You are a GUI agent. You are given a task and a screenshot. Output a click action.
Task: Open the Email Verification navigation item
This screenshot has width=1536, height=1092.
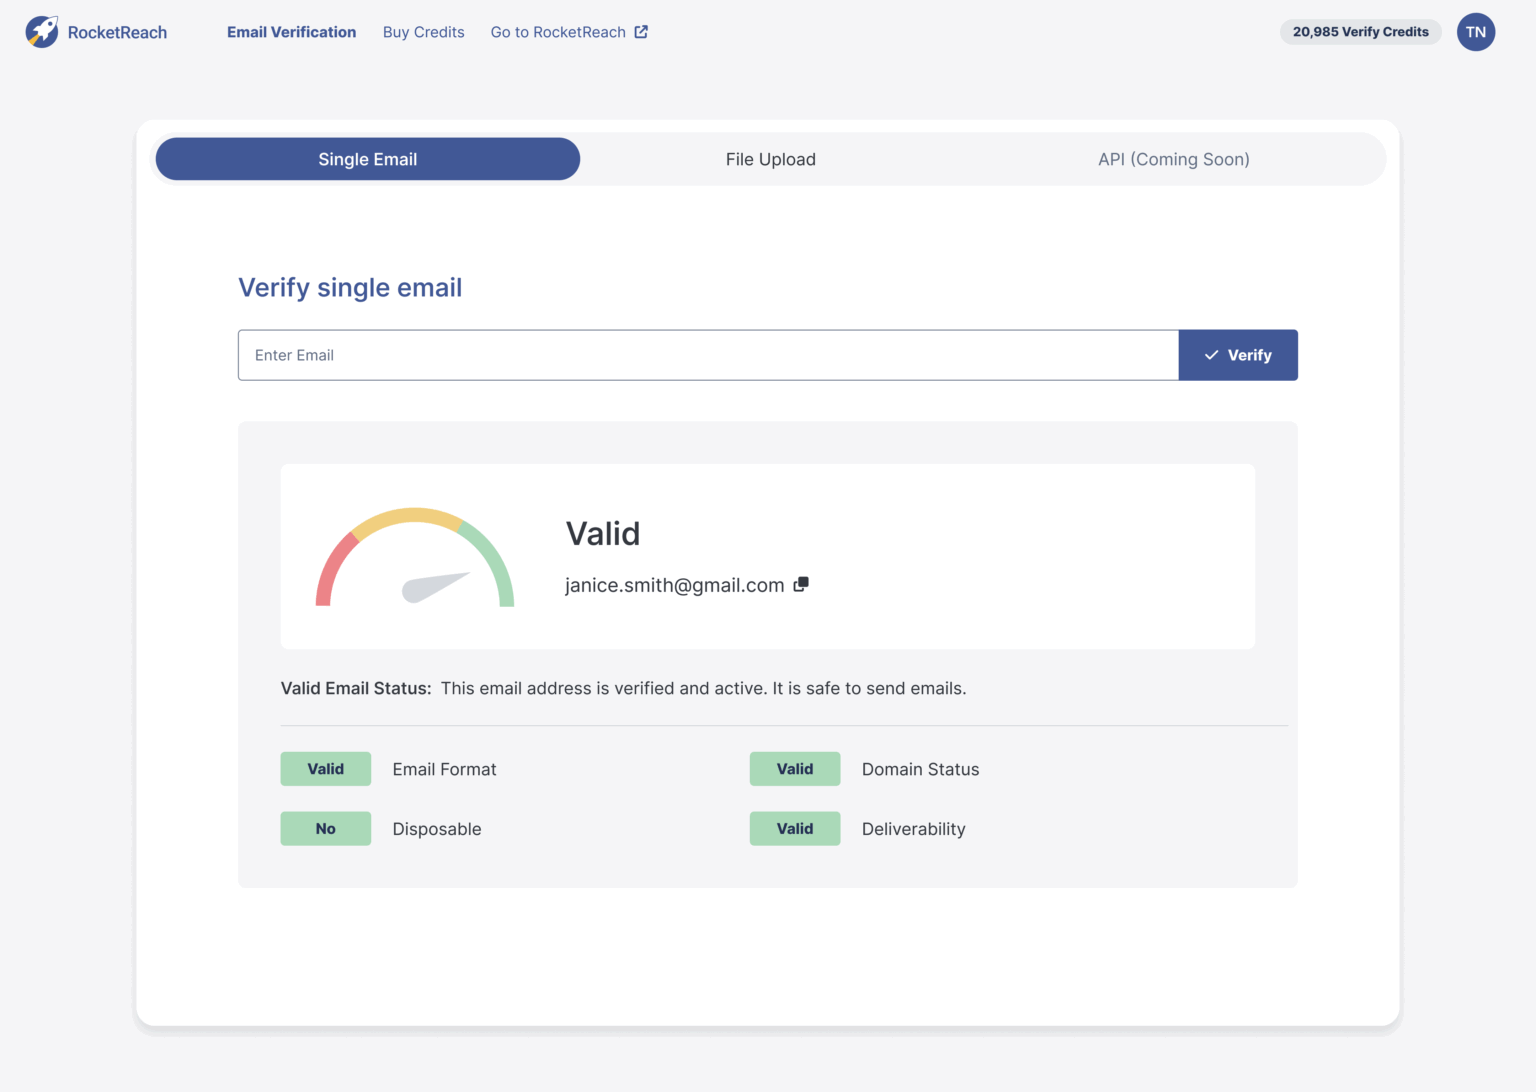[x=291, y=31]
